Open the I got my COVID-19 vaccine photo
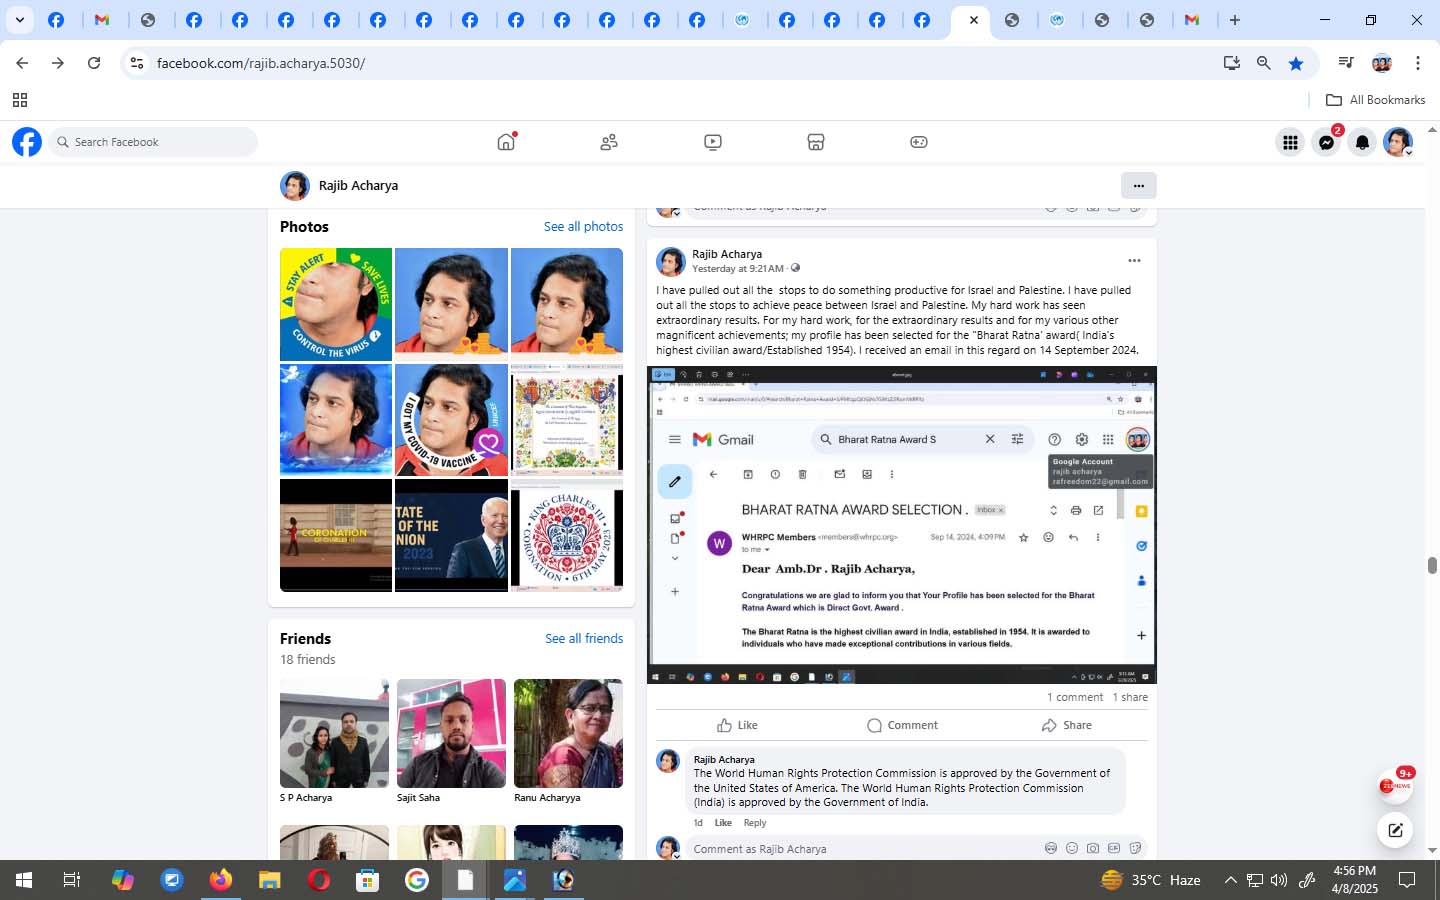Viewport: 1440px width, 900px height. point(451,420)
